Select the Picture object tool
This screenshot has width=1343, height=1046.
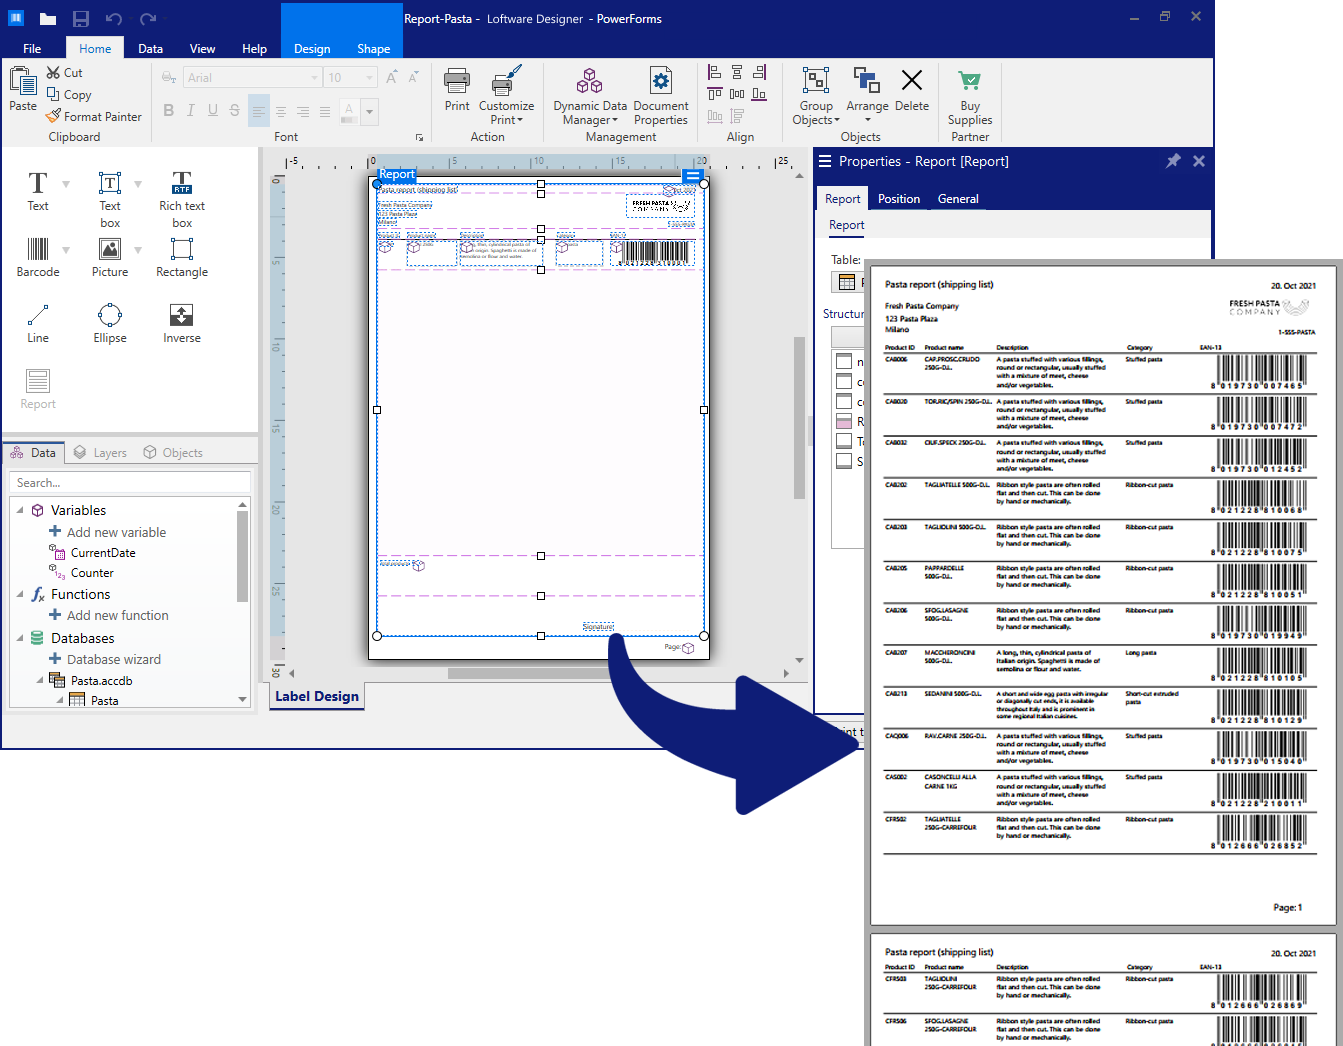tap(110, 256)
